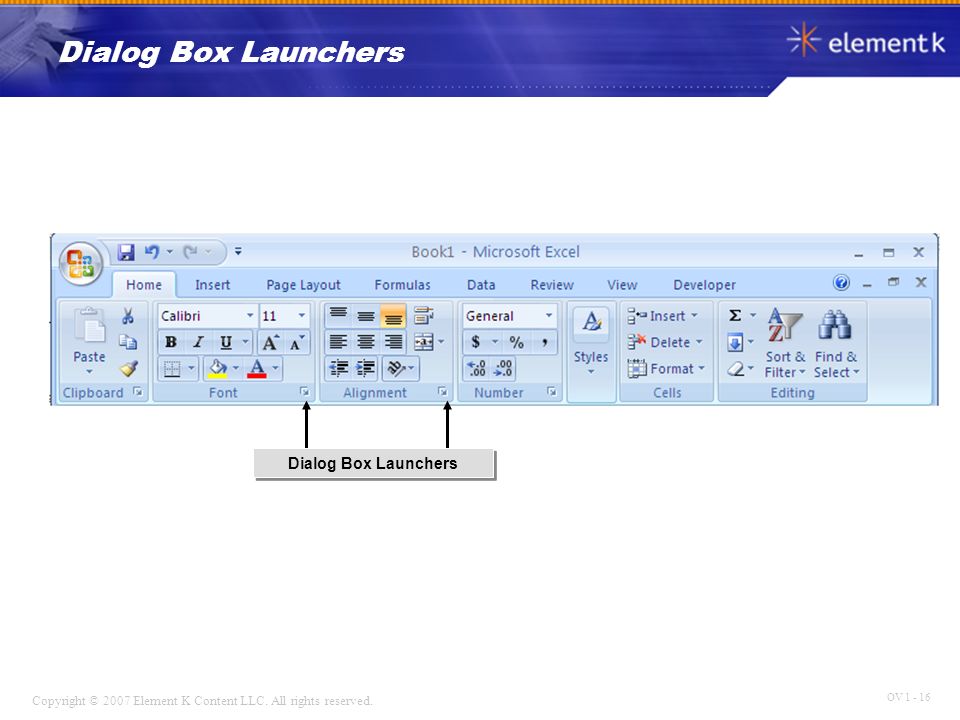Viewport: 960px width, 720px height.
Task: Increase font size with large A
Action: tap(270, 342)
